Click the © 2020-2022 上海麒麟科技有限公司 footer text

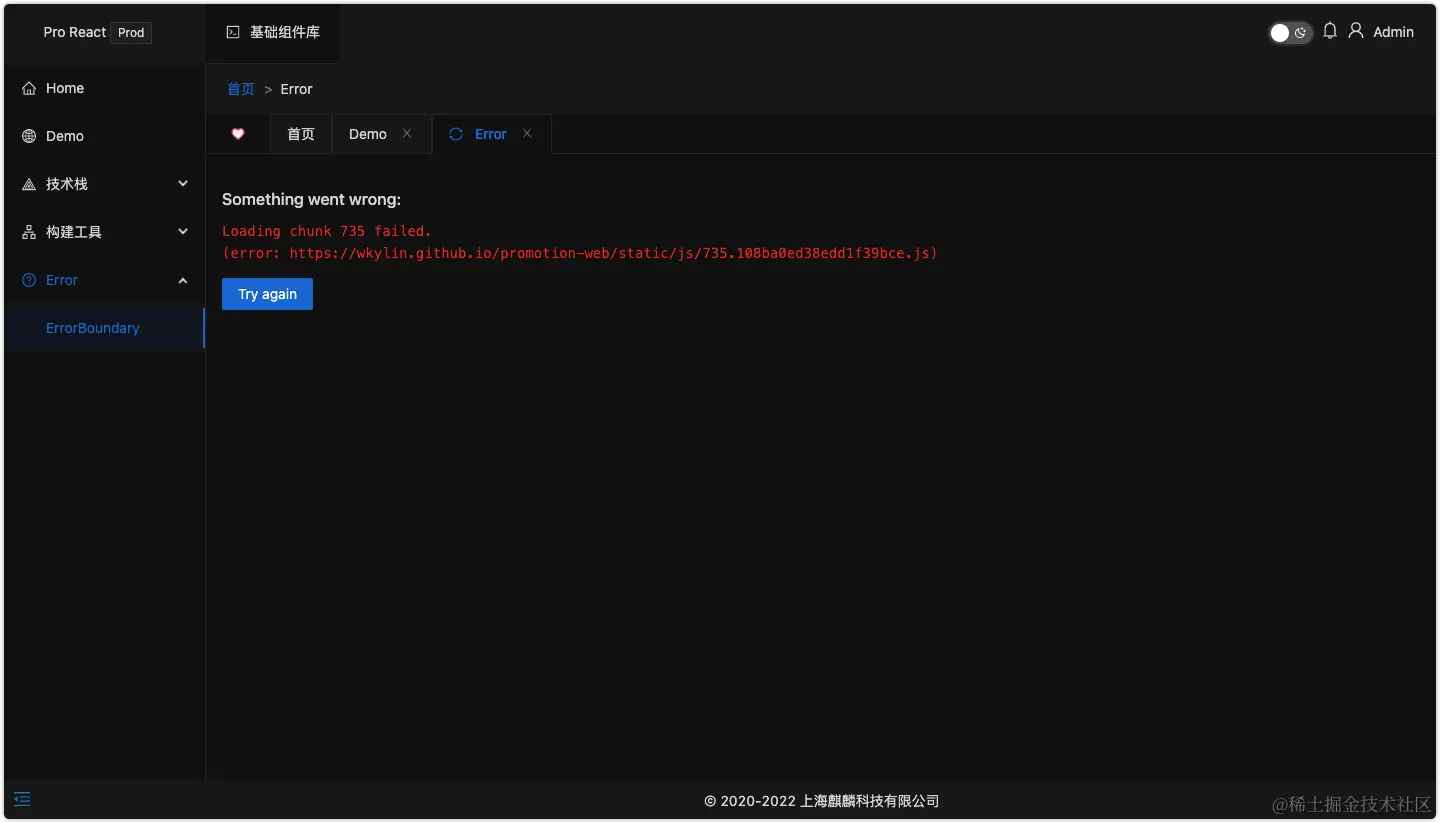click(x=822, y=801)
